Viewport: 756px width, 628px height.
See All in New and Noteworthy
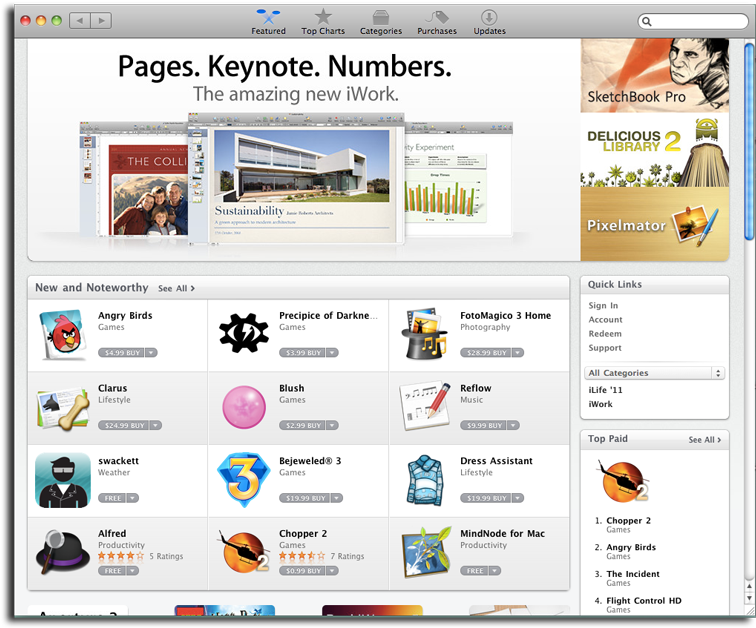pos(176,288)
